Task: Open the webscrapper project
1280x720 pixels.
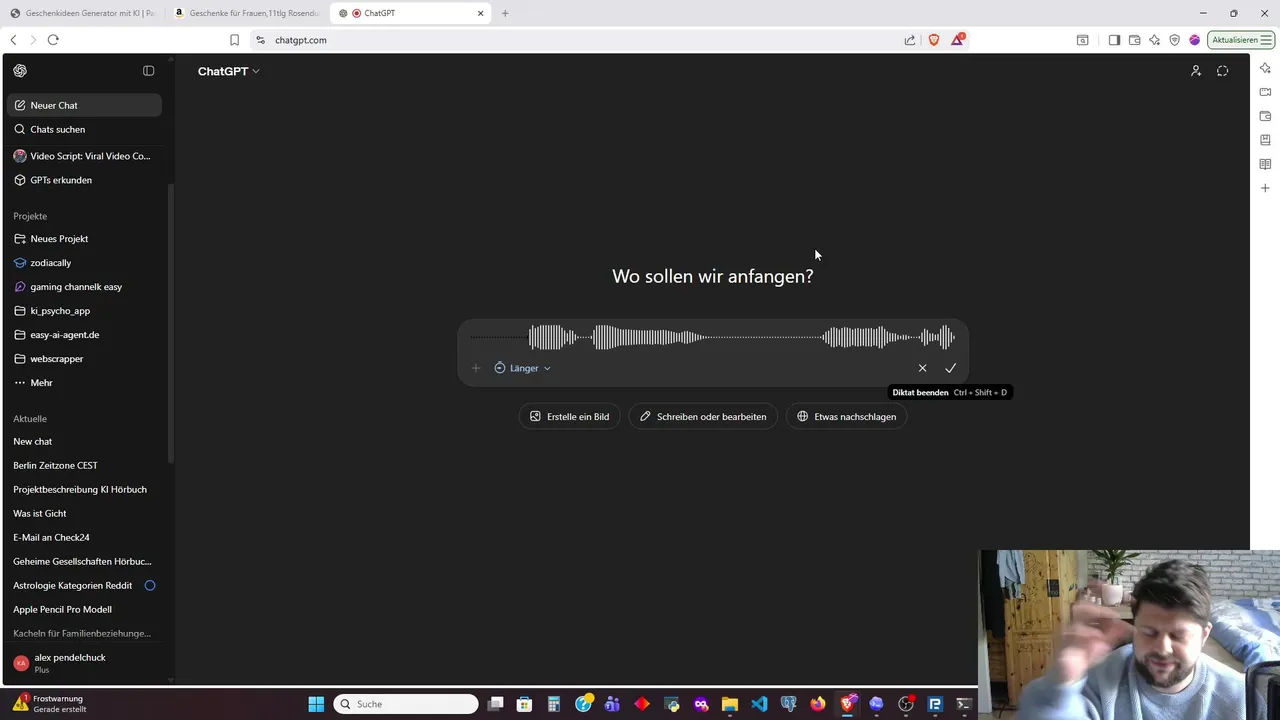Action: pyautogui.click(x=84, y=359)
